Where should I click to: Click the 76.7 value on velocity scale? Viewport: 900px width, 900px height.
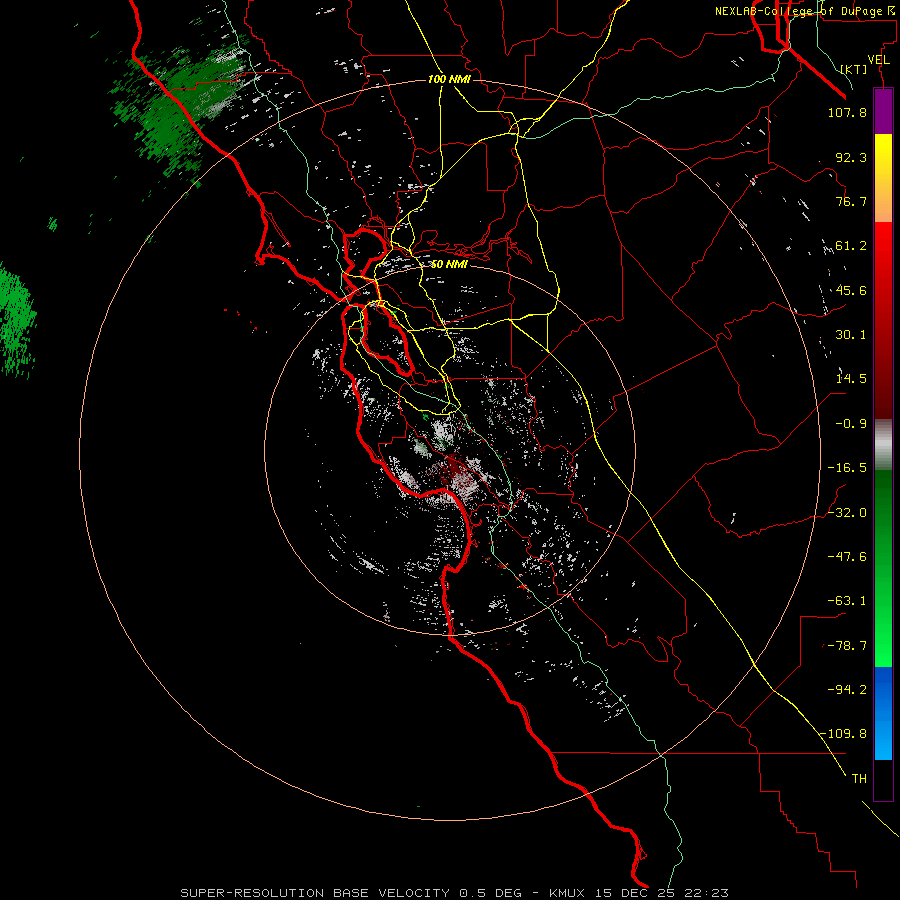pyautogui.click(x=851, y=201)
